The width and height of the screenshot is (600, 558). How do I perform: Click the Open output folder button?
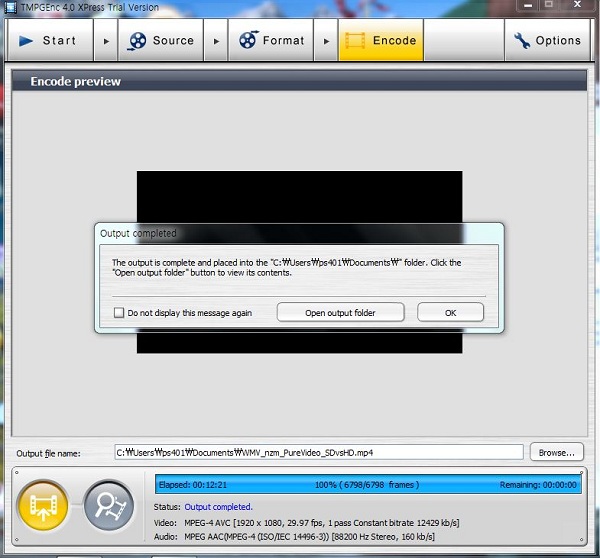click(x=340, y=313)
